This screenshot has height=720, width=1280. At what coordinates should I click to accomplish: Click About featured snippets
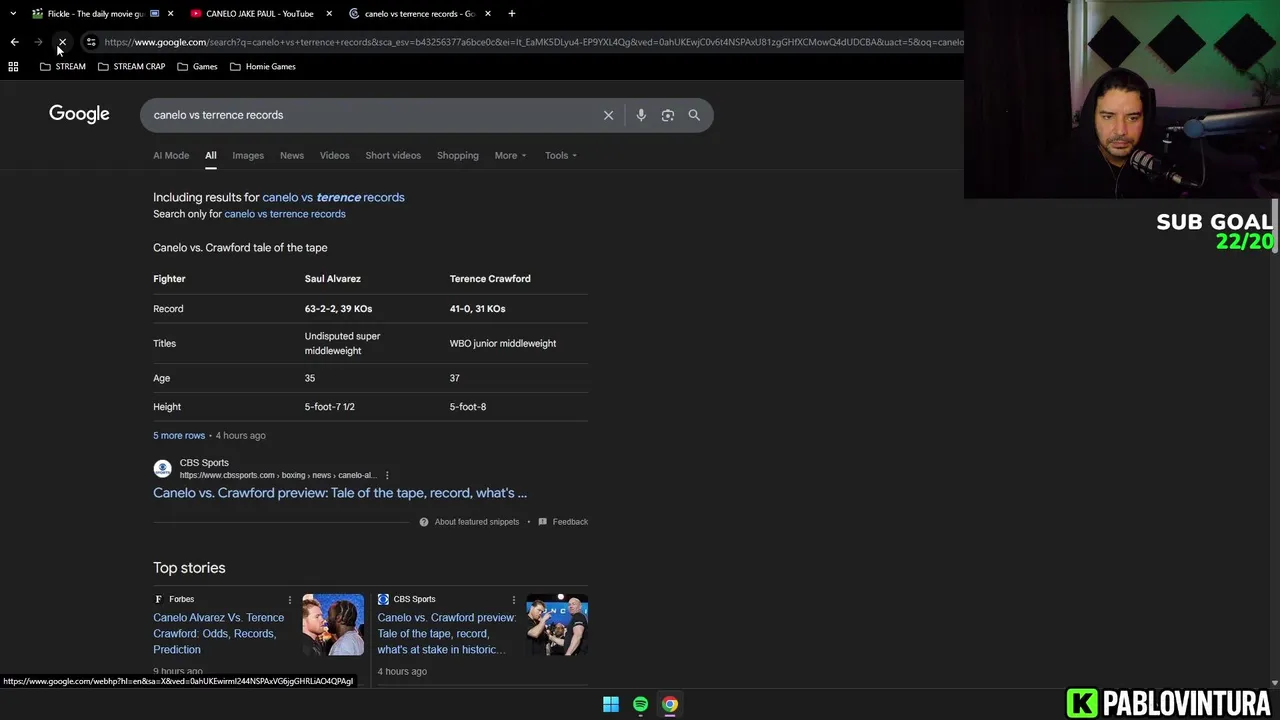(477, 522)
